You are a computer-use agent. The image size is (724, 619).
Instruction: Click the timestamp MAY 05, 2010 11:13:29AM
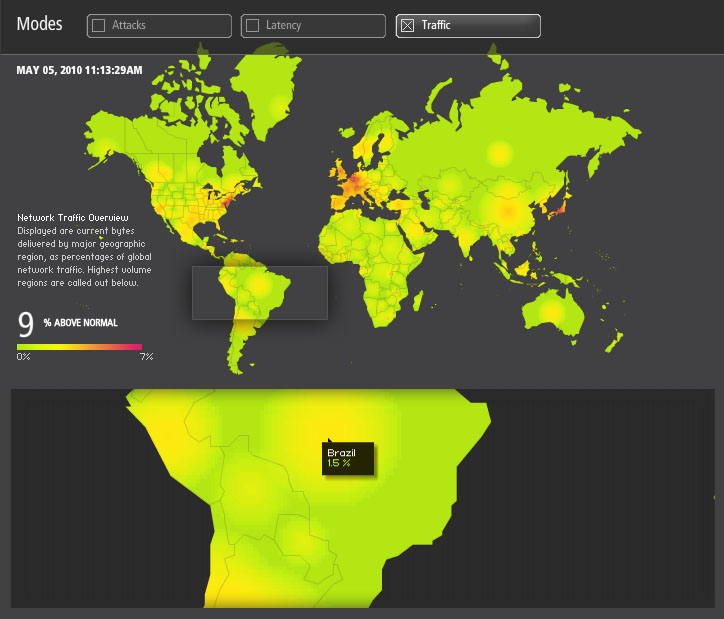click(79, 70)
